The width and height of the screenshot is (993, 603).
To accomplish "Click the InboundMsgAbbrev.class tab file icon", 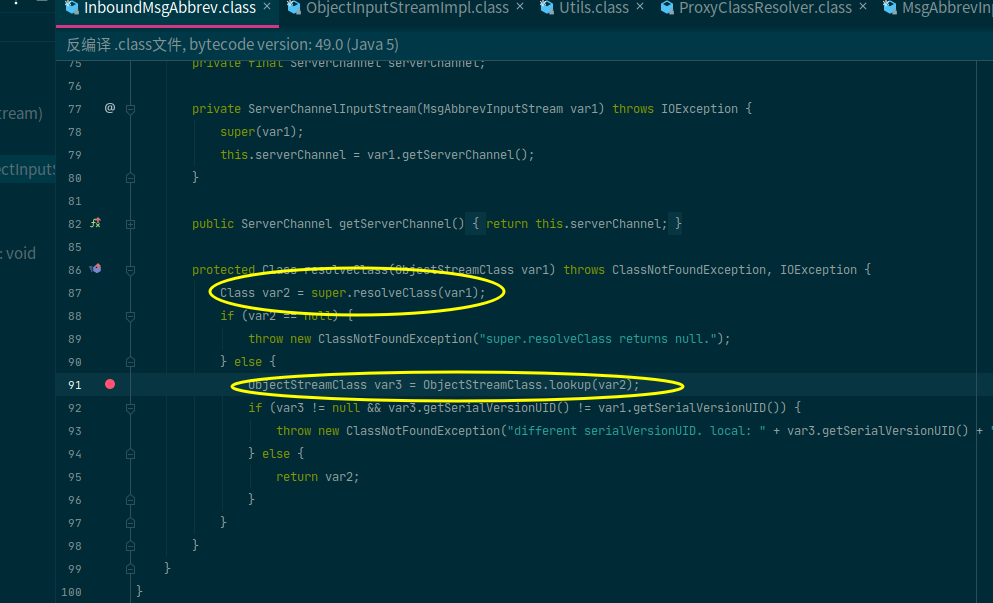I will tap(72, 8).
